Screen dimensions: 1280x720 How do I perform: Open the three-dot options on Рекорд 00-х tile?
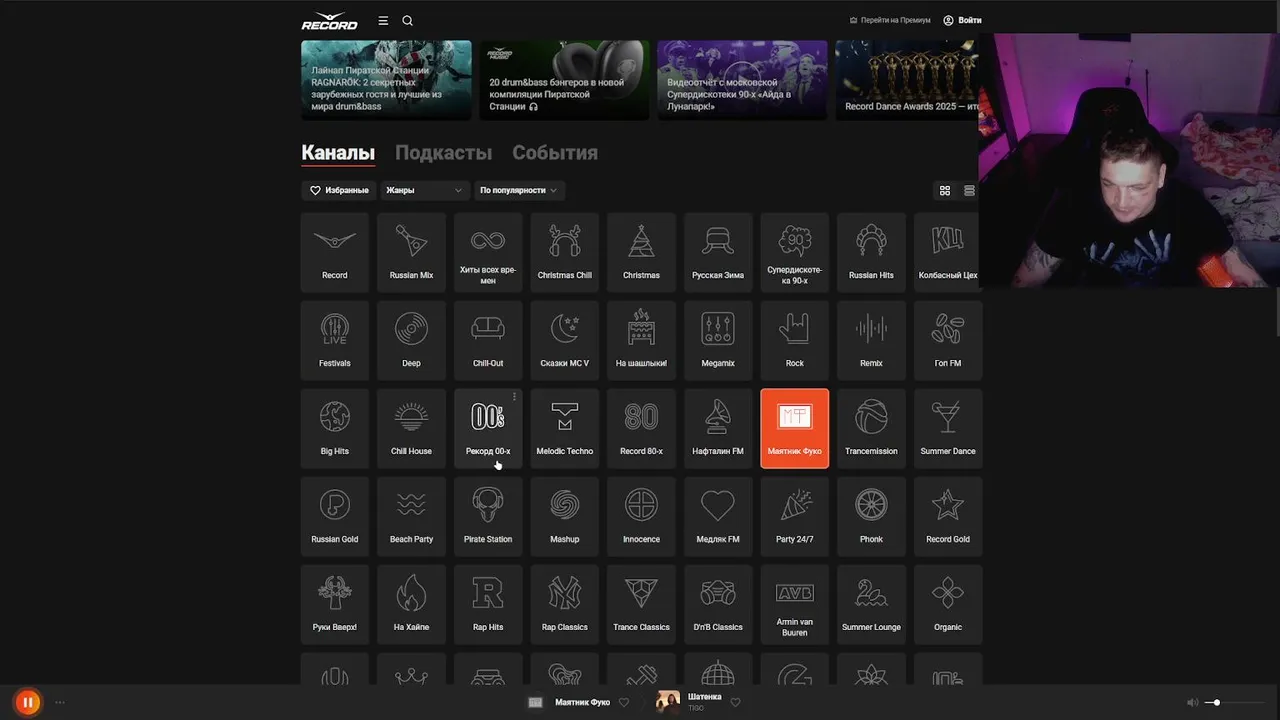click(x=514, y=397)
